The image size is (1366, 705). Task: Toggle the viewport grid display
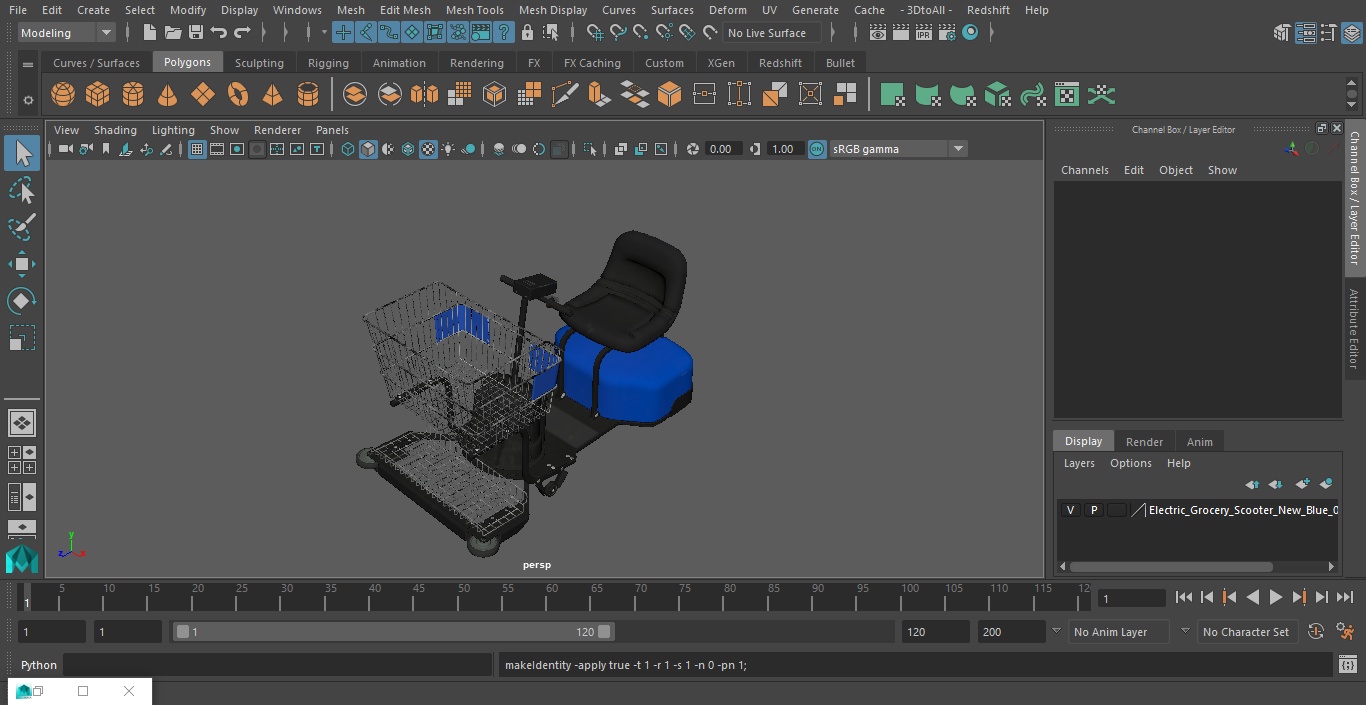click(197, 149)
